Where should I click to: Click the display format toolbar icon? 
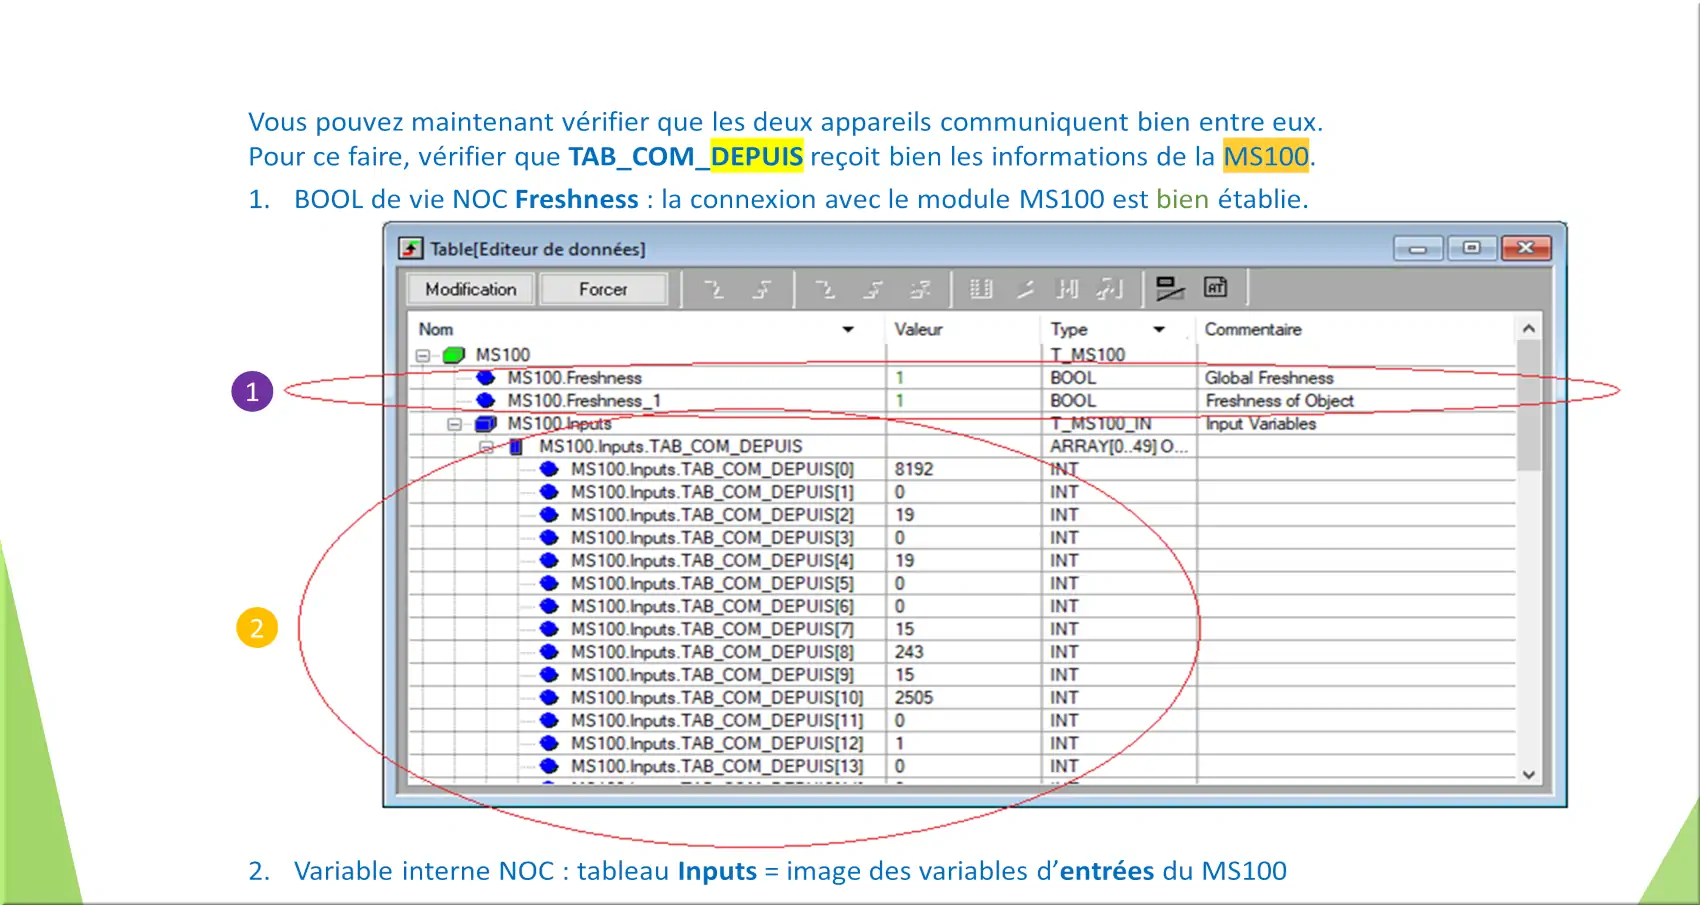(x=1169, y=289)
